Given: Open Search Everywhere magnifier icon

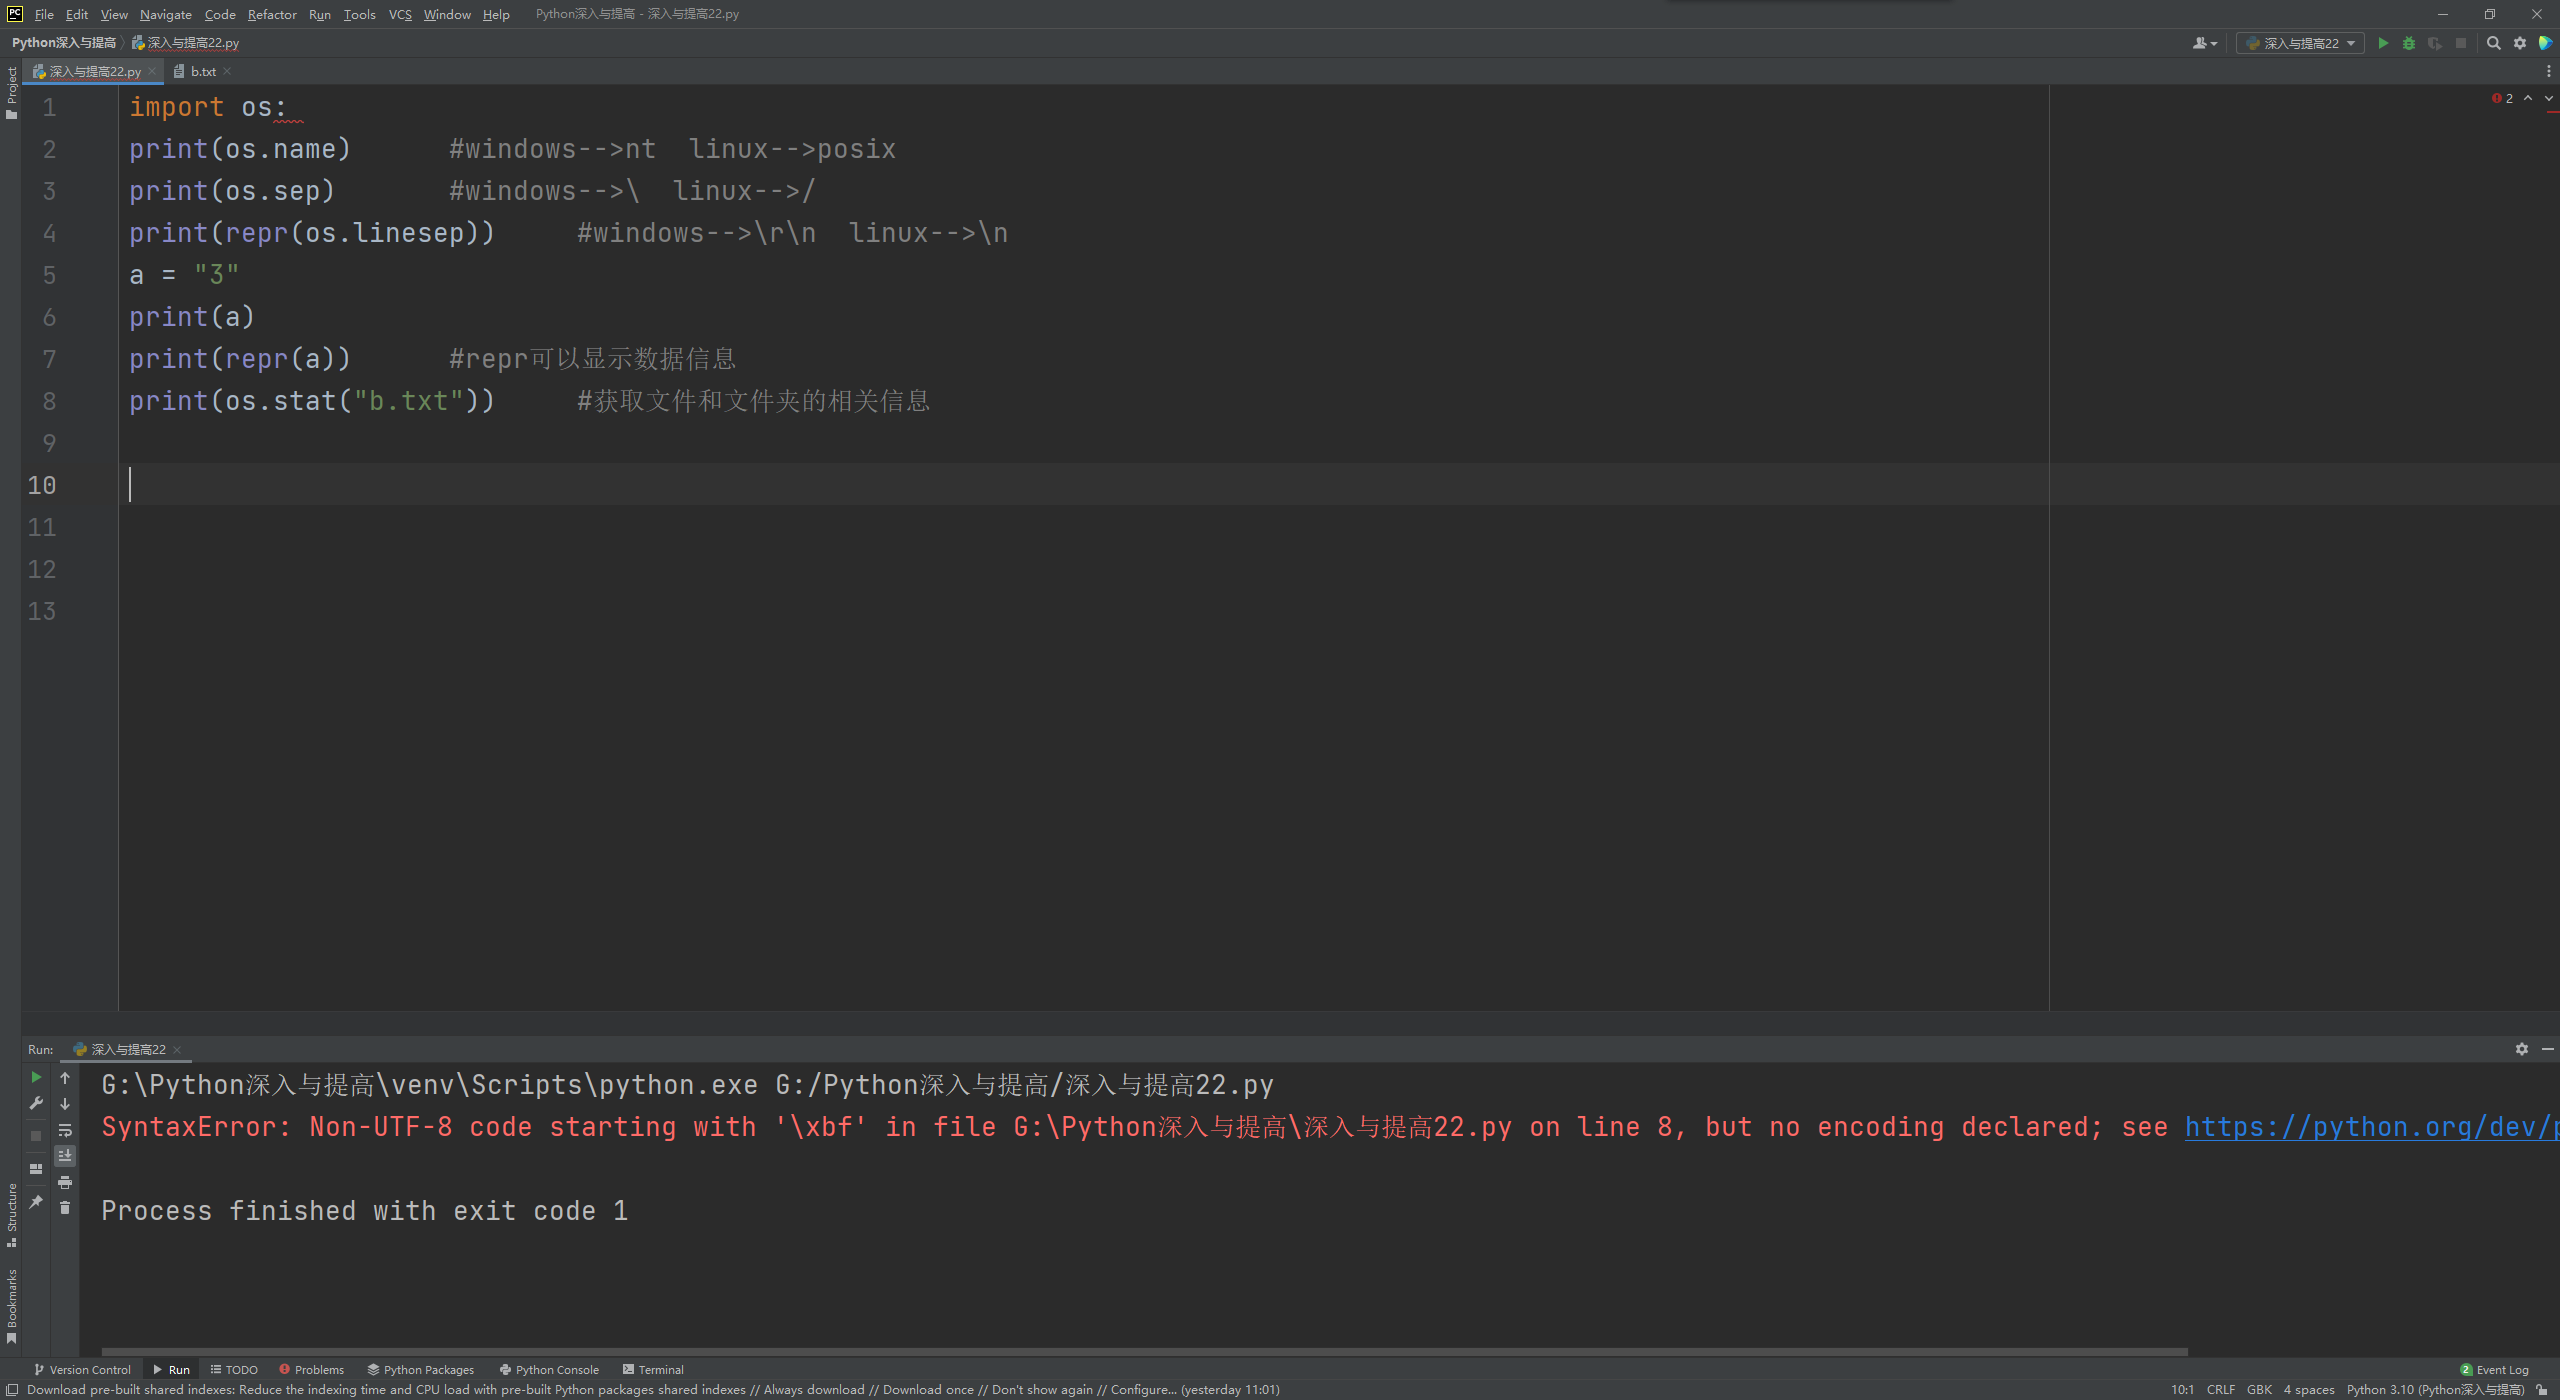Looking at the screenshot, I should [x=2494, y=43].
